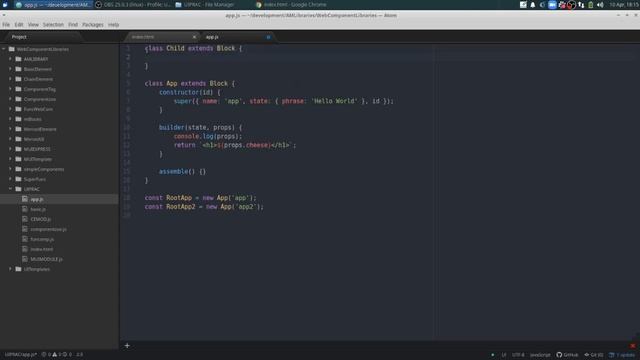Click the UIPRAC/app.js path in status bar

pos(20,355)
